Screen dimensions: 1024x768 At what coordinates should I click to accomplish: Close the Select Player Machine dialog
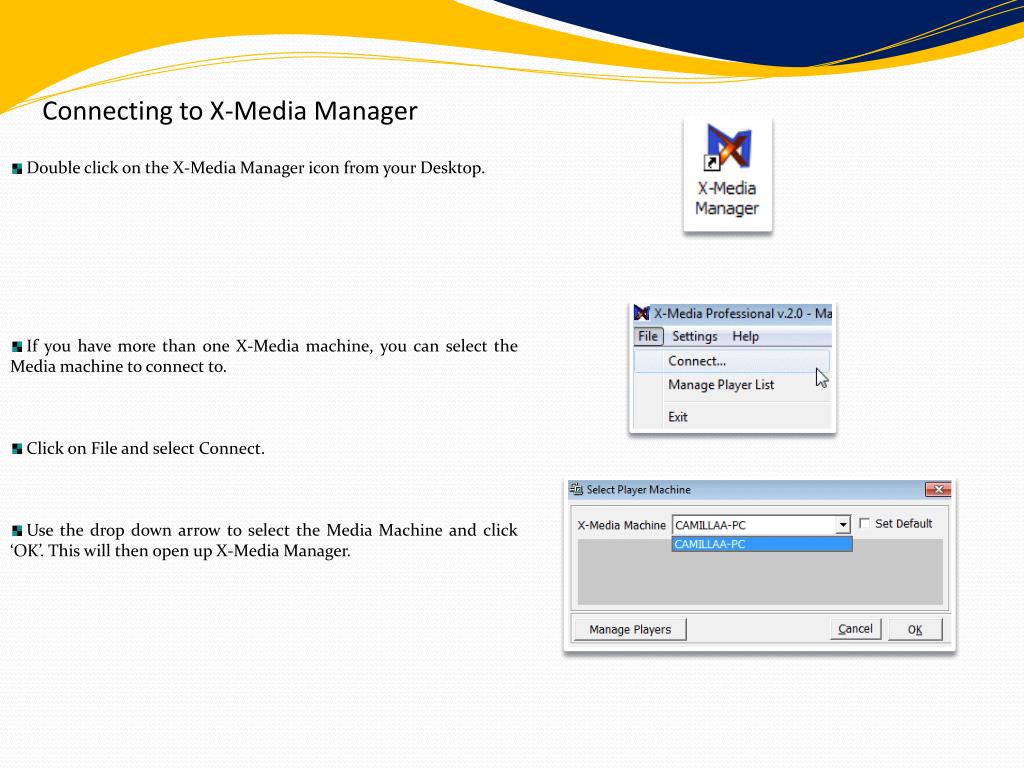click(x=937, y=490)
